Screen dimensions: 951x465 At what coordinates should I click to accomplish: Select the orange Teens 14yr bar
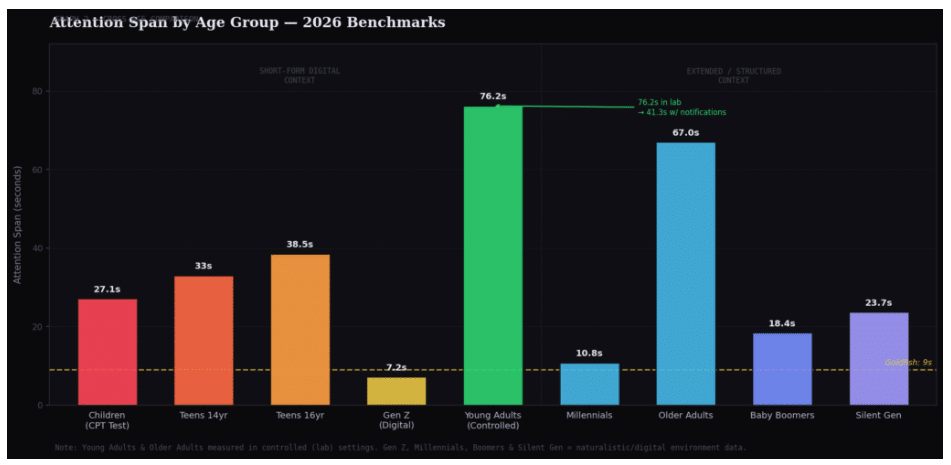point(203,340)
